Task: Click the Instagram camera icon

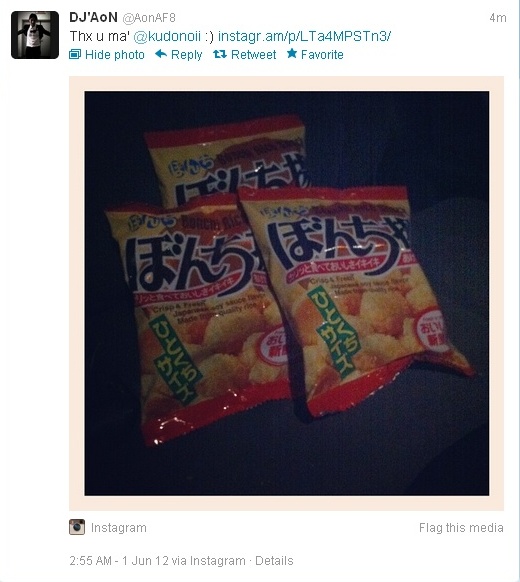Action: tap(77, 527)
